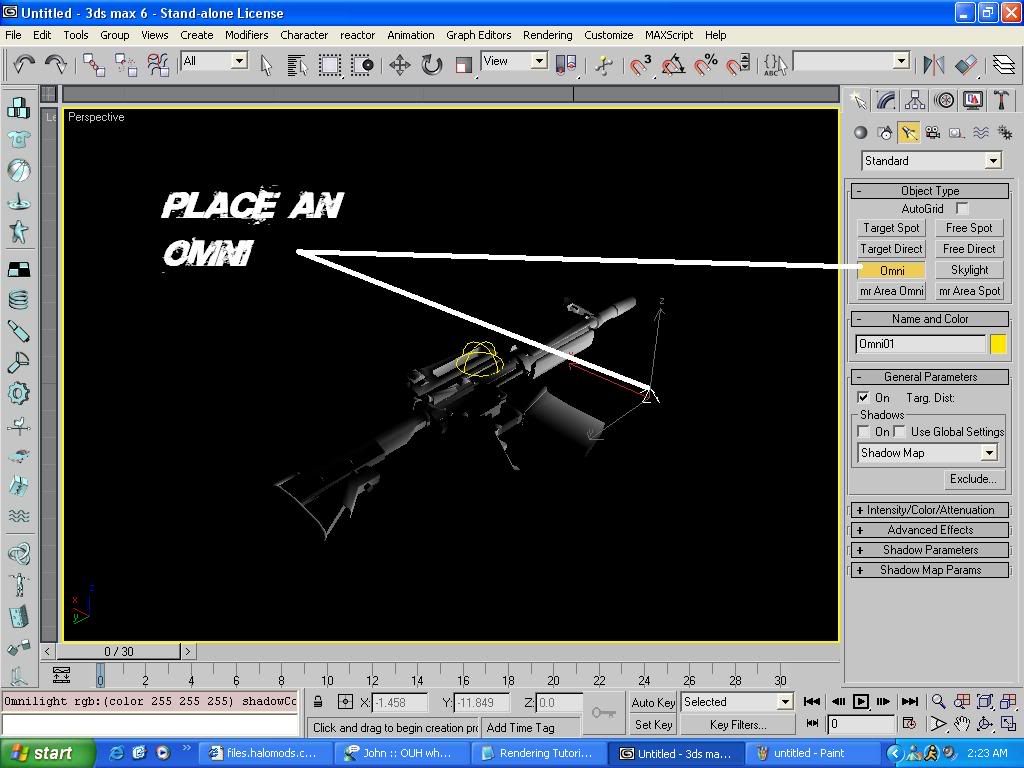The height and width of the screenshot is (768, 1024).
Task: Enable the AutoGrid checkbox
Action: click(x=962, y=208)
